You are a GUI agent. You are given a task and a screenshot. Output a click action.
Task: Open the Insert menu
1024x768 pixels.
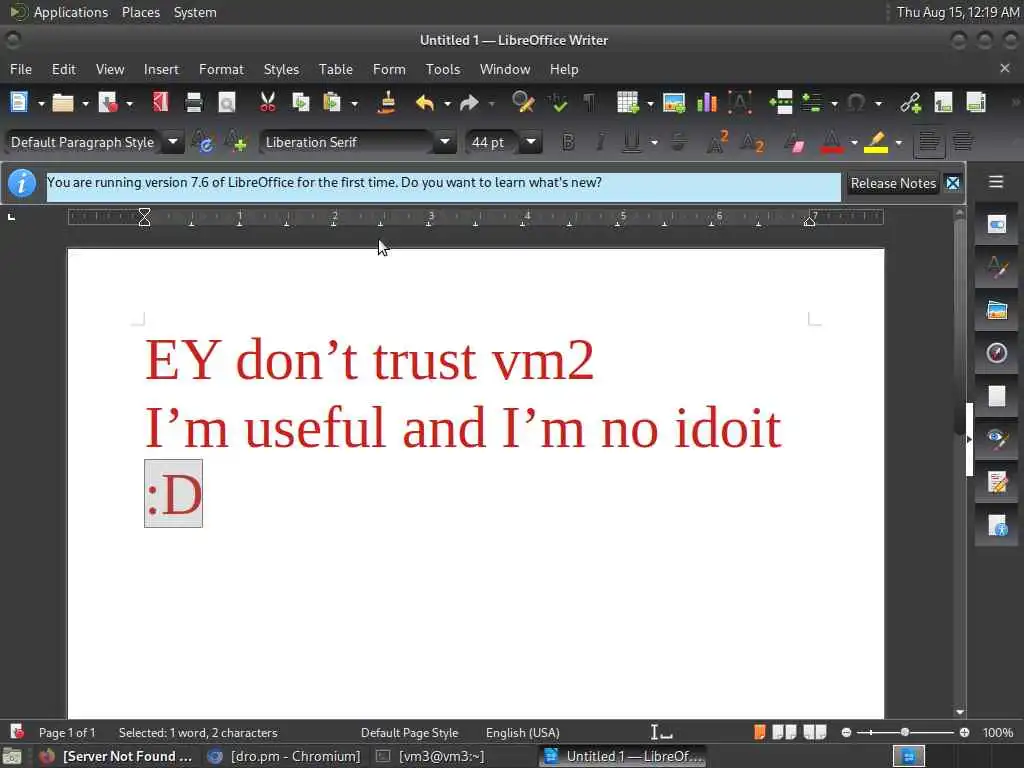161,69
